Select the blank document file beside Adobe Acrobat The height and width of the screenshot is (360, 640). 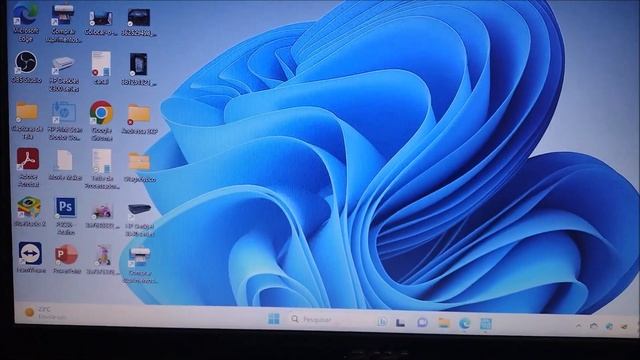point(64,164)
